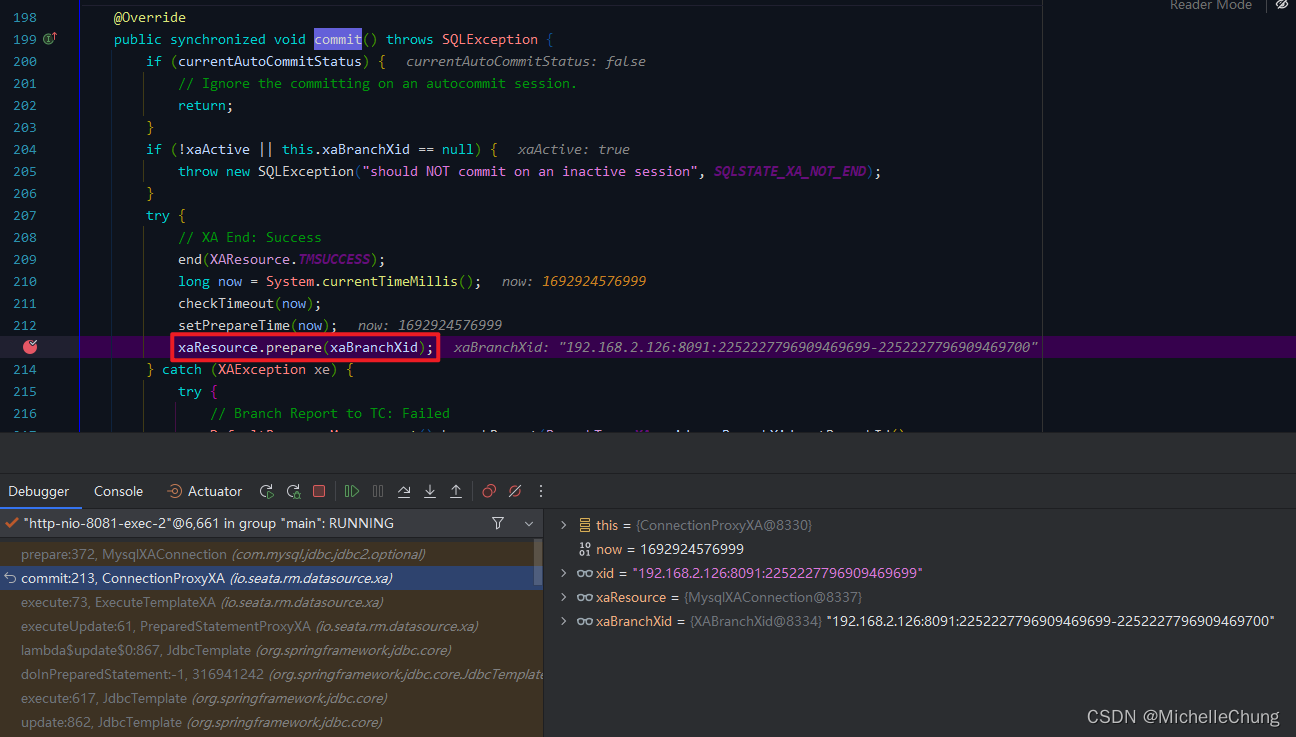
Task: Click 'SQLException' in the throws clause
Action: pyautogui.click(x=490, y=39)
